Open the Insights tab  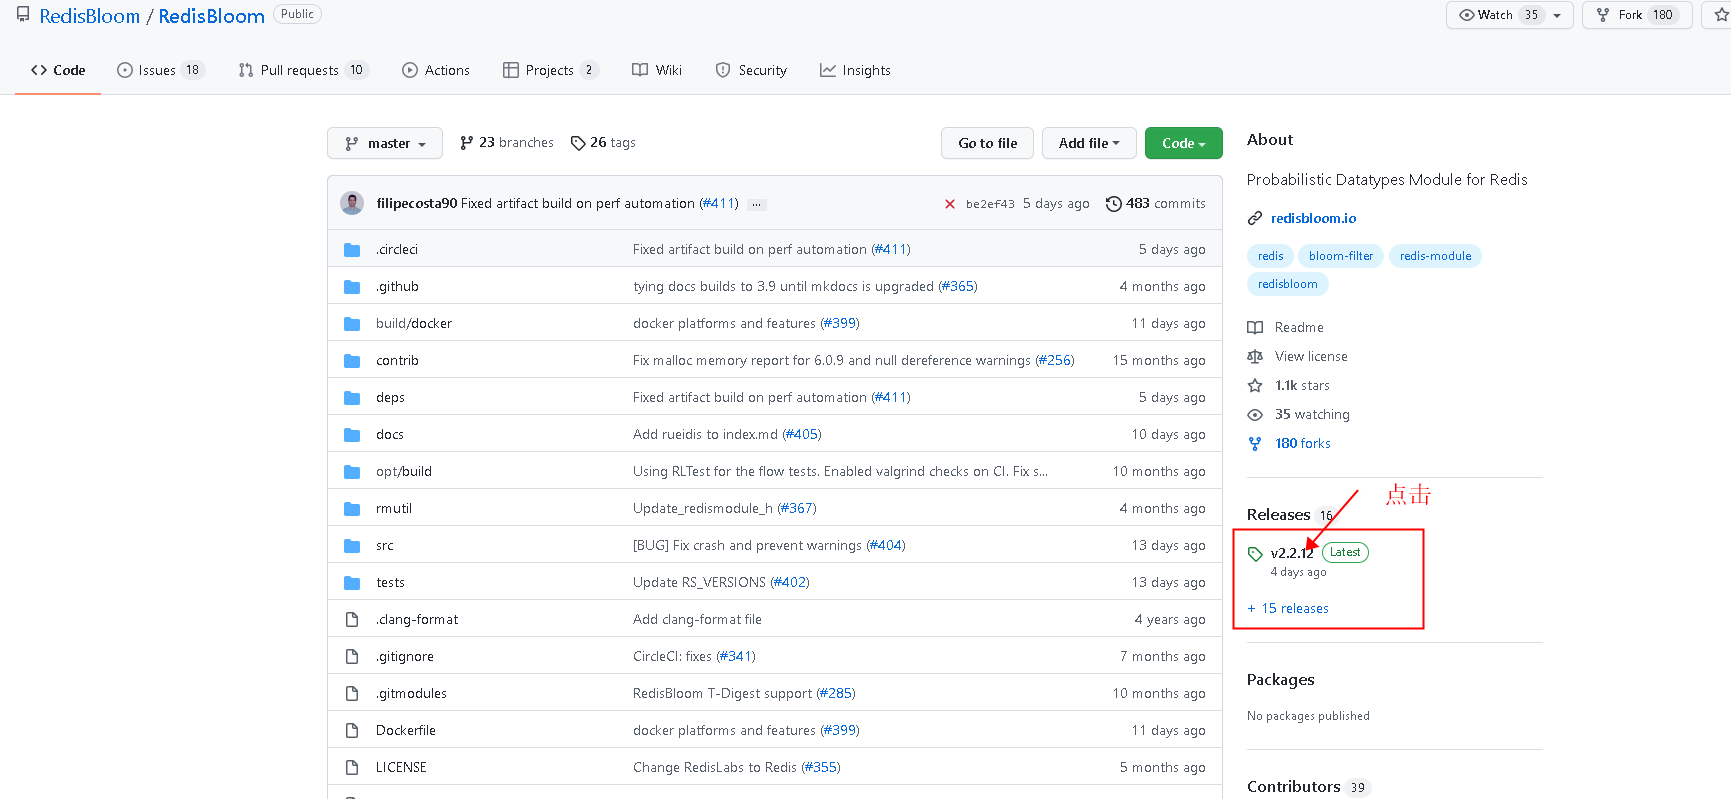click(x=855, y=70)
